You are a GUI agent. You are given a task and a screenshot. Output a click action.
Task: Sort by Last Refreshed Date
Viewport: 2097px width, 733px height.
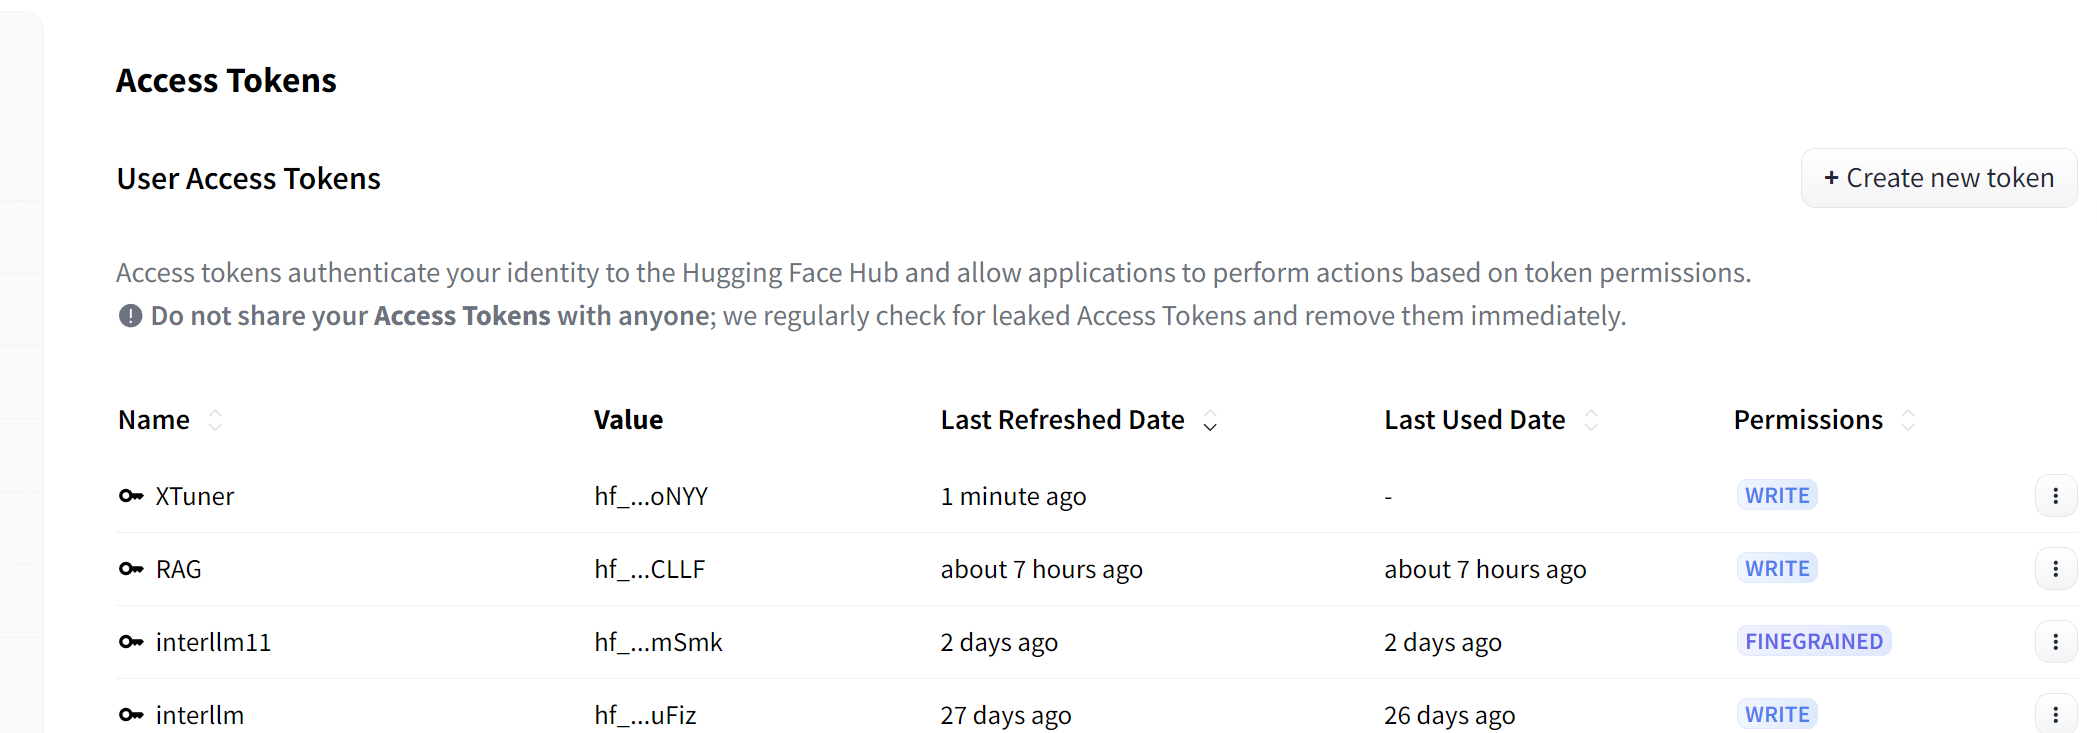point(1210,420)
